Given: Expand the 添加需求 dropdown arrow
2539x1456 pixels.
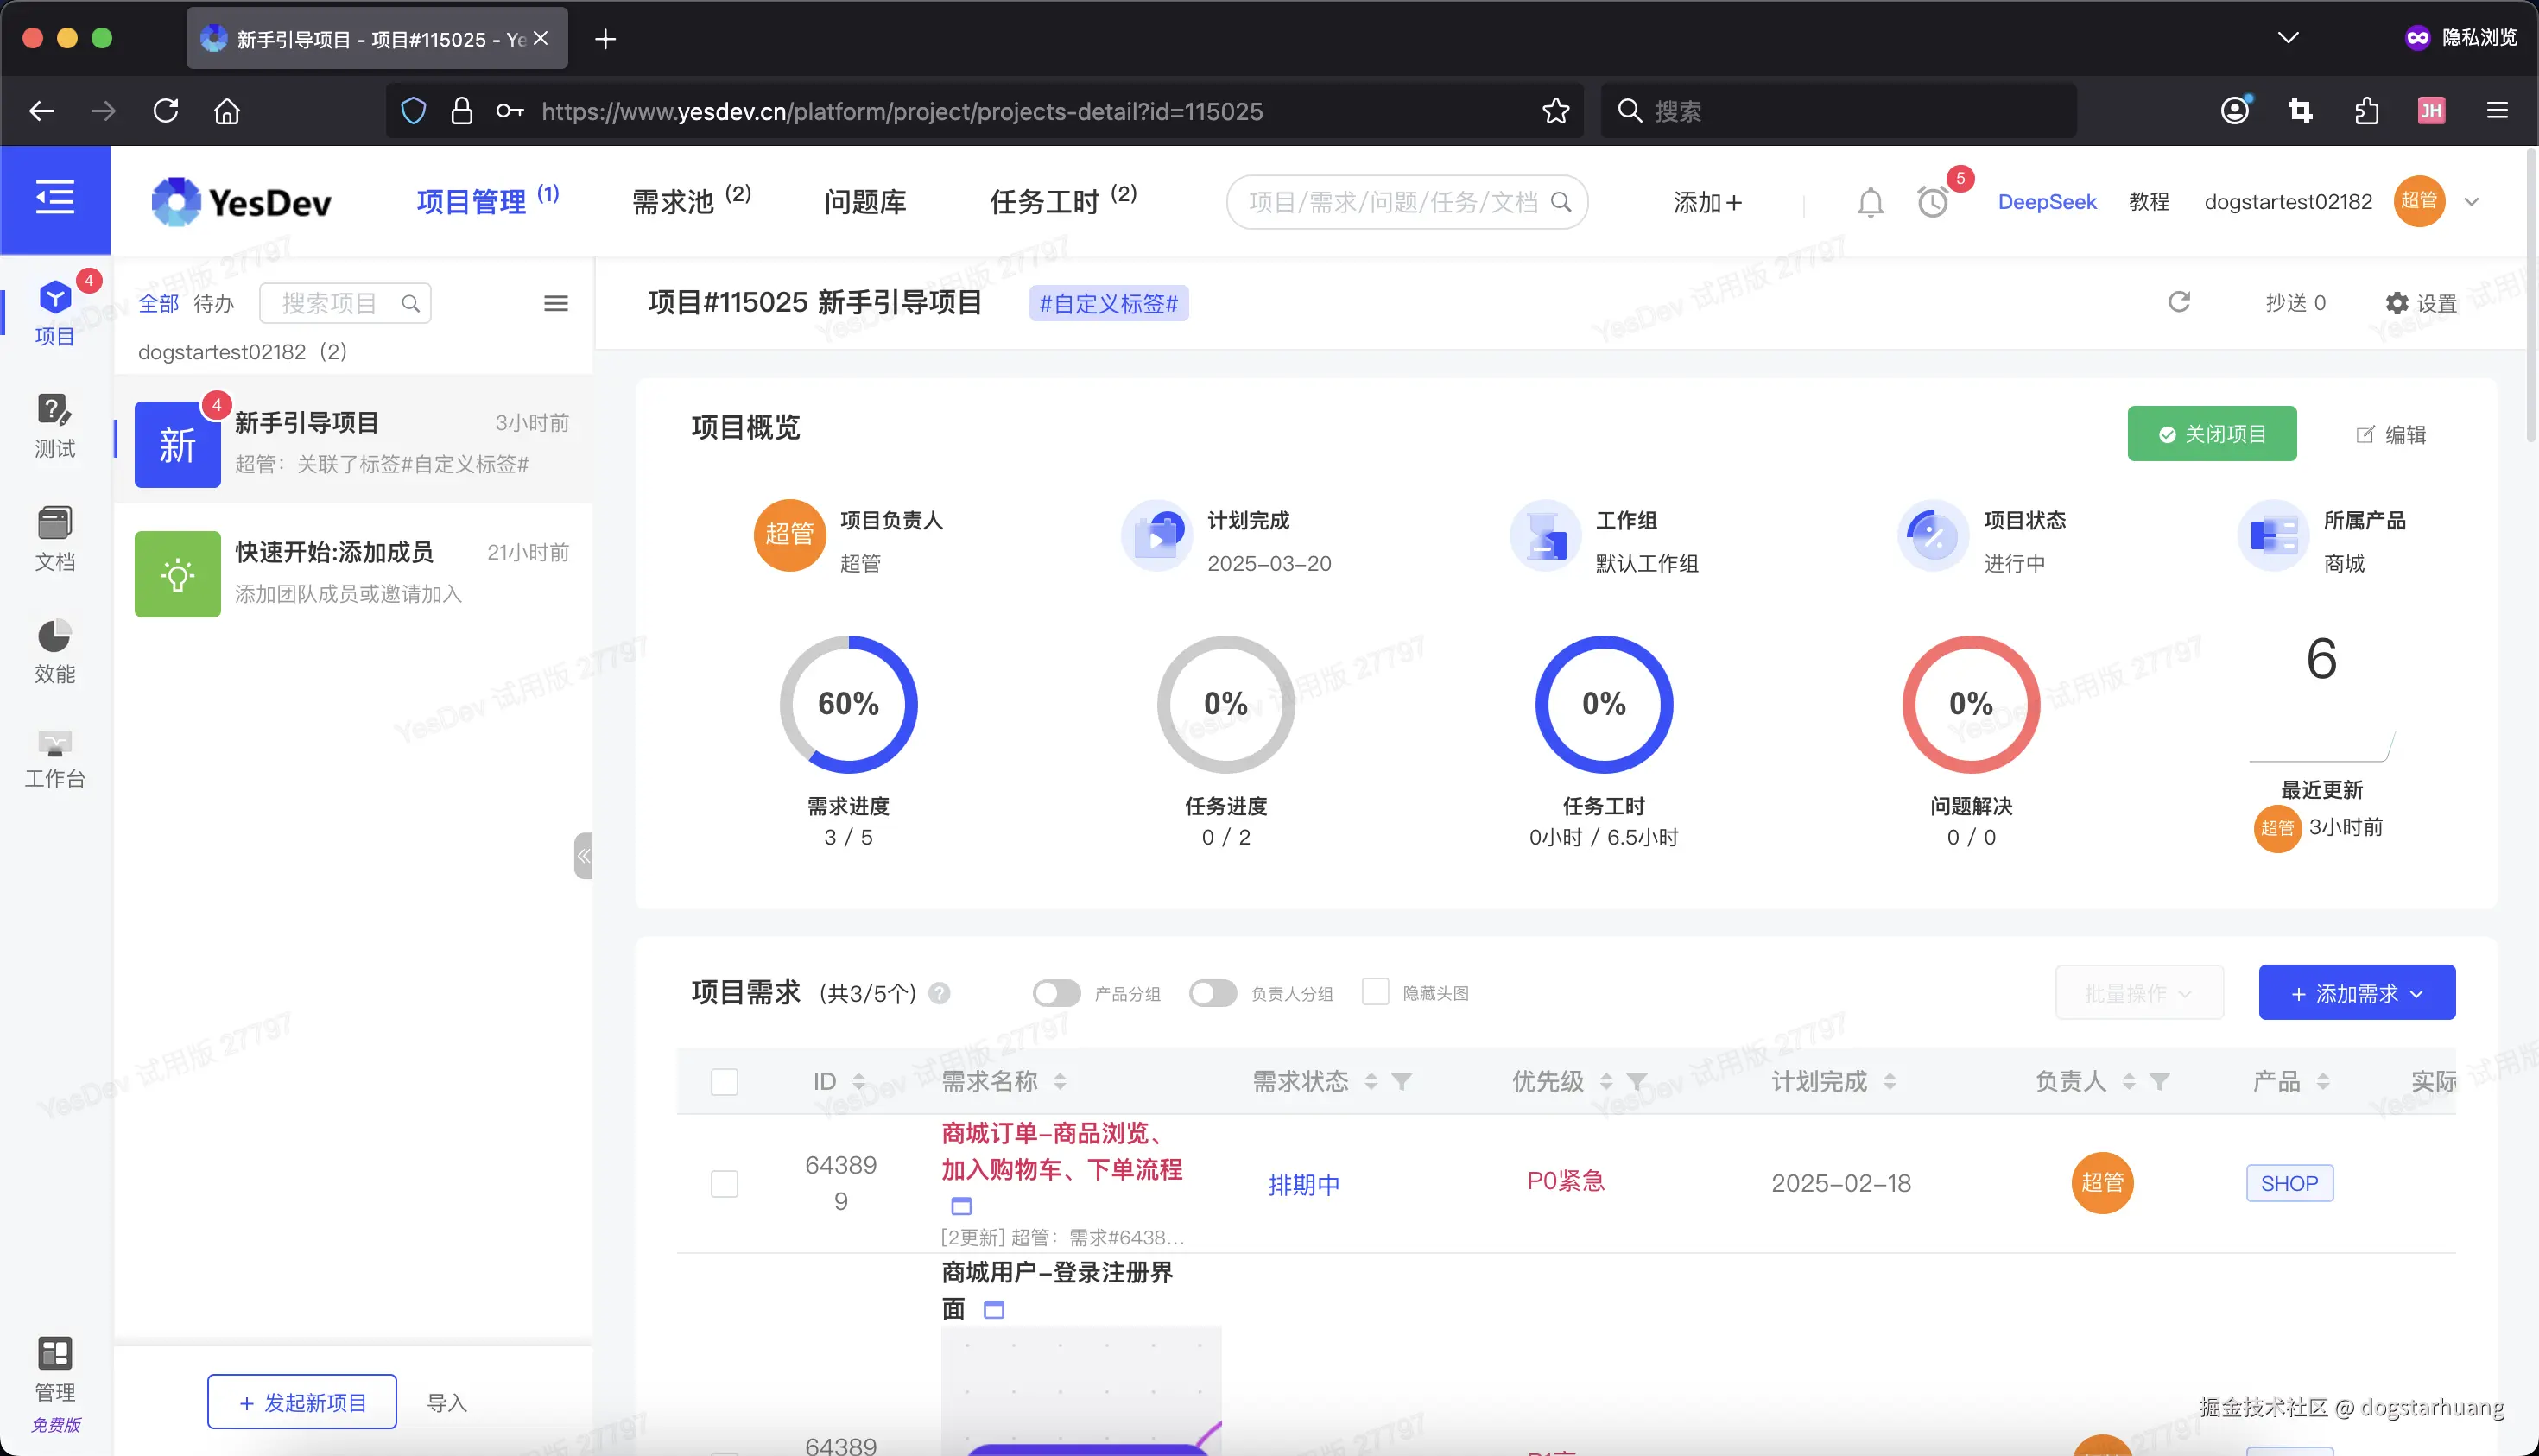Looking at the screenshot, I should click(2418, 992).
